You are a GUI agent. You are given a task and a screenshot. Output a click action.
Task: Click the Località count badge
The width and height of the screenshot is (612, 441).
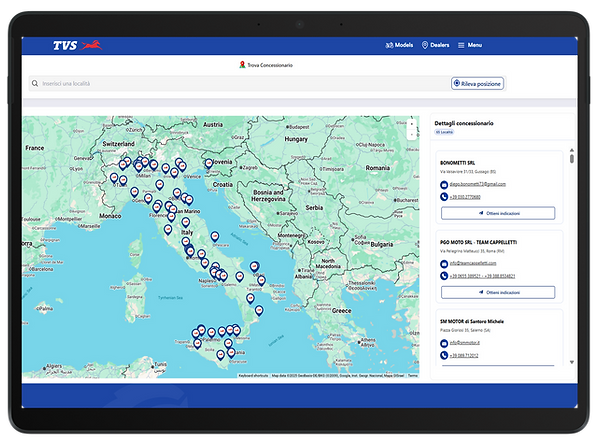444,132
